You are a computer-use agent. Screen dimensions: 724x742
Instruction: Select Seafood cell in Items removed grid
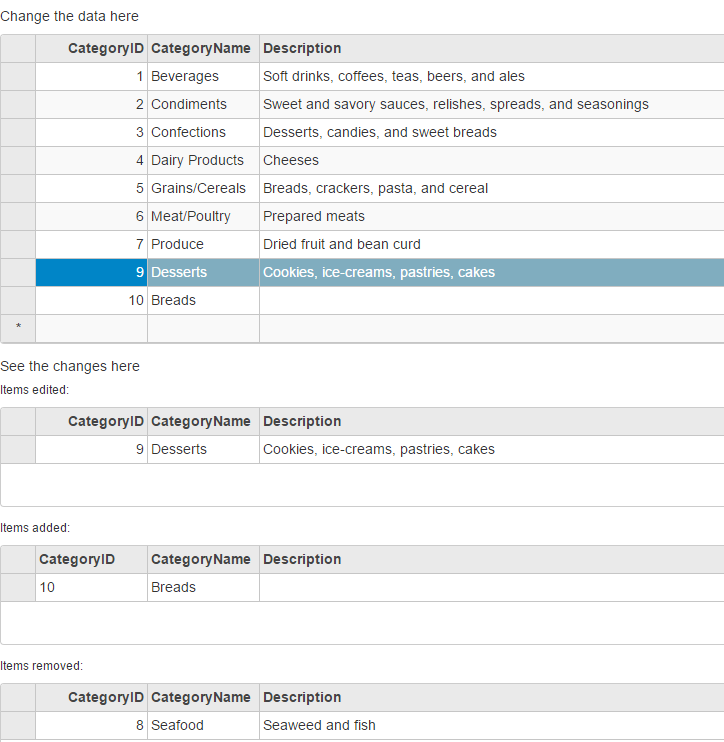click(x=203, y=725)
